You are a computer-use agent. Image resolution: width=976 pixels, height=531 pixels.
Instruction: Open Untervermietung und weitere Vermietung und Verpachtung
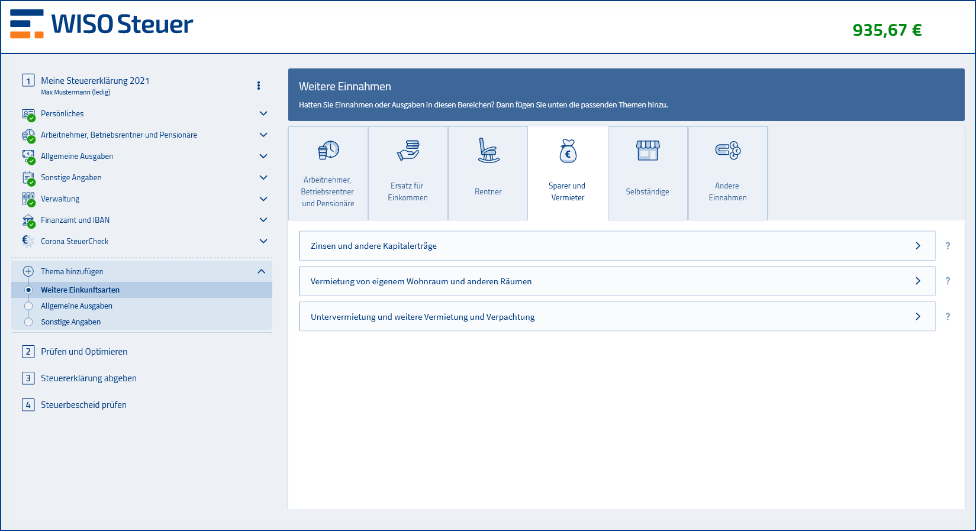[616, 317]
